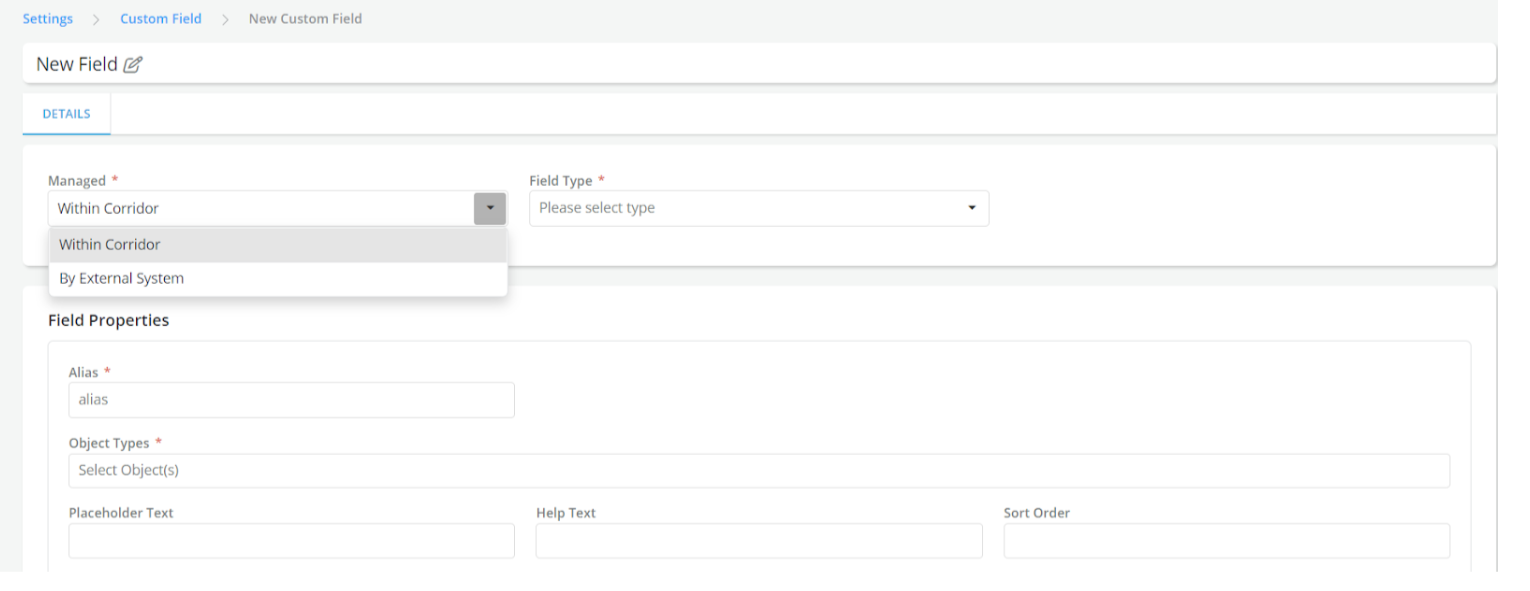Click the Field Properties section heading
The image size is (1530, 591).
tap(109, 321)
